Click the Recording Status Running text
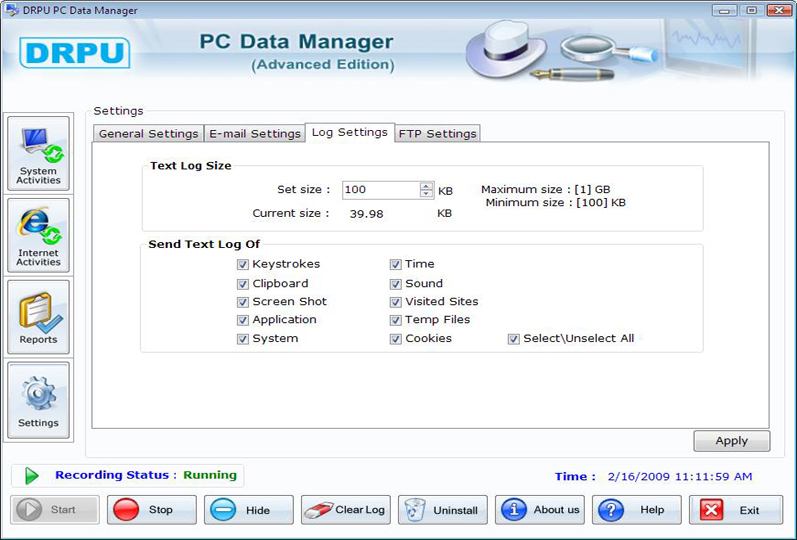Screen dimensions: 797x540 coord(146,475)
